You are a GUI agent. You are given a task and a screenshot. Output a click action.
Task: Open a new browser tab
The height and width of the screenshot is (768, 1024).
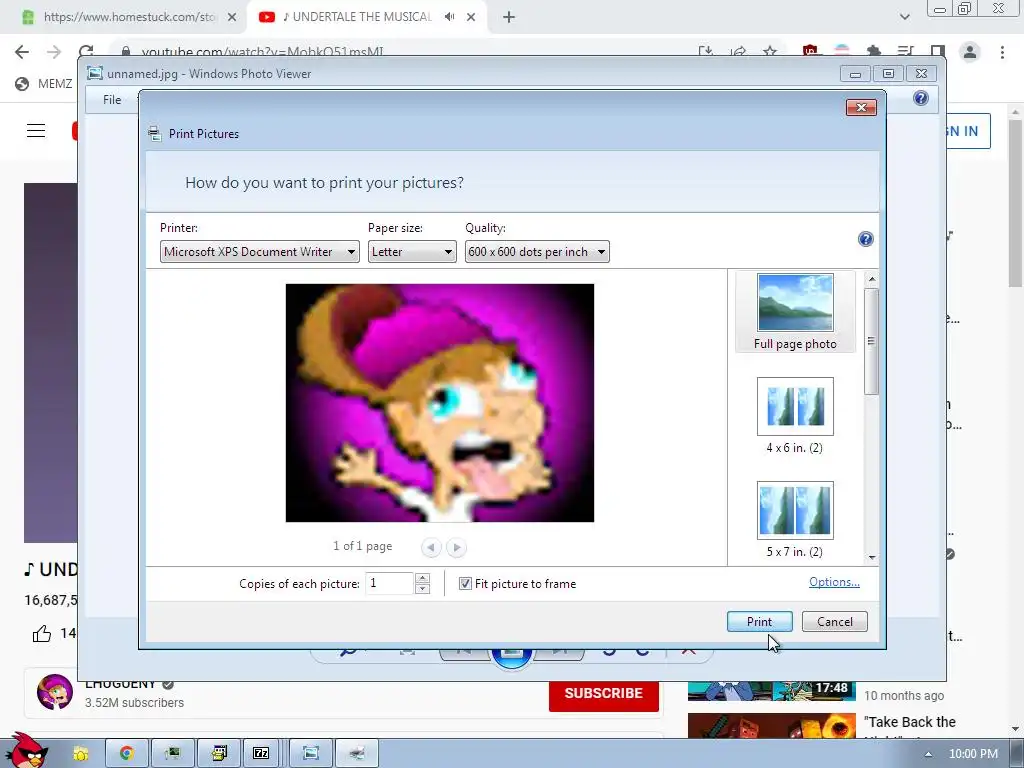pyautogui.click(x=509, y=18)
